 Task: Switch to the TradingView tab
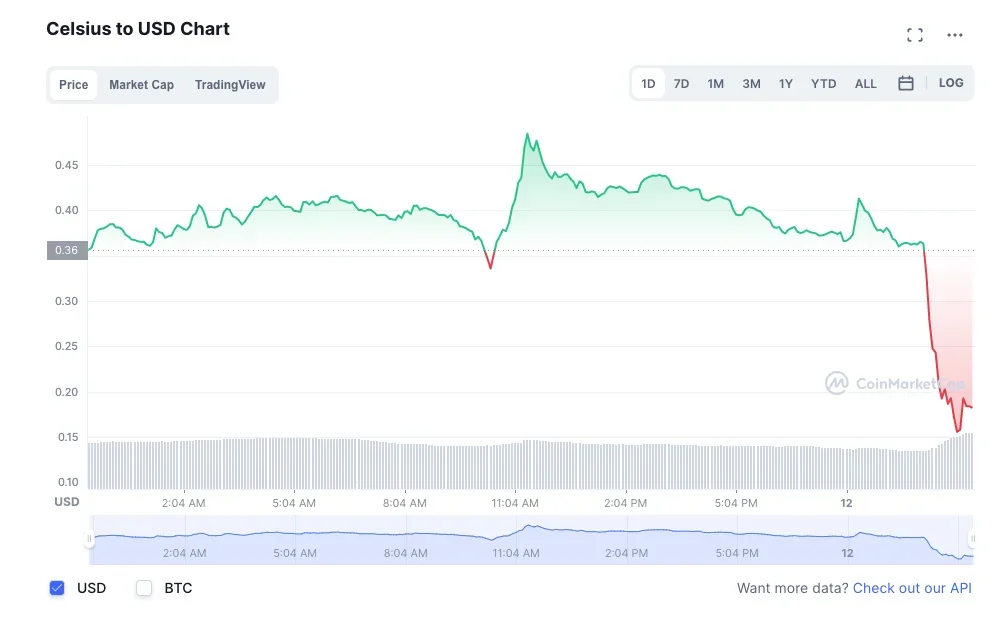[x=230, y=85]
